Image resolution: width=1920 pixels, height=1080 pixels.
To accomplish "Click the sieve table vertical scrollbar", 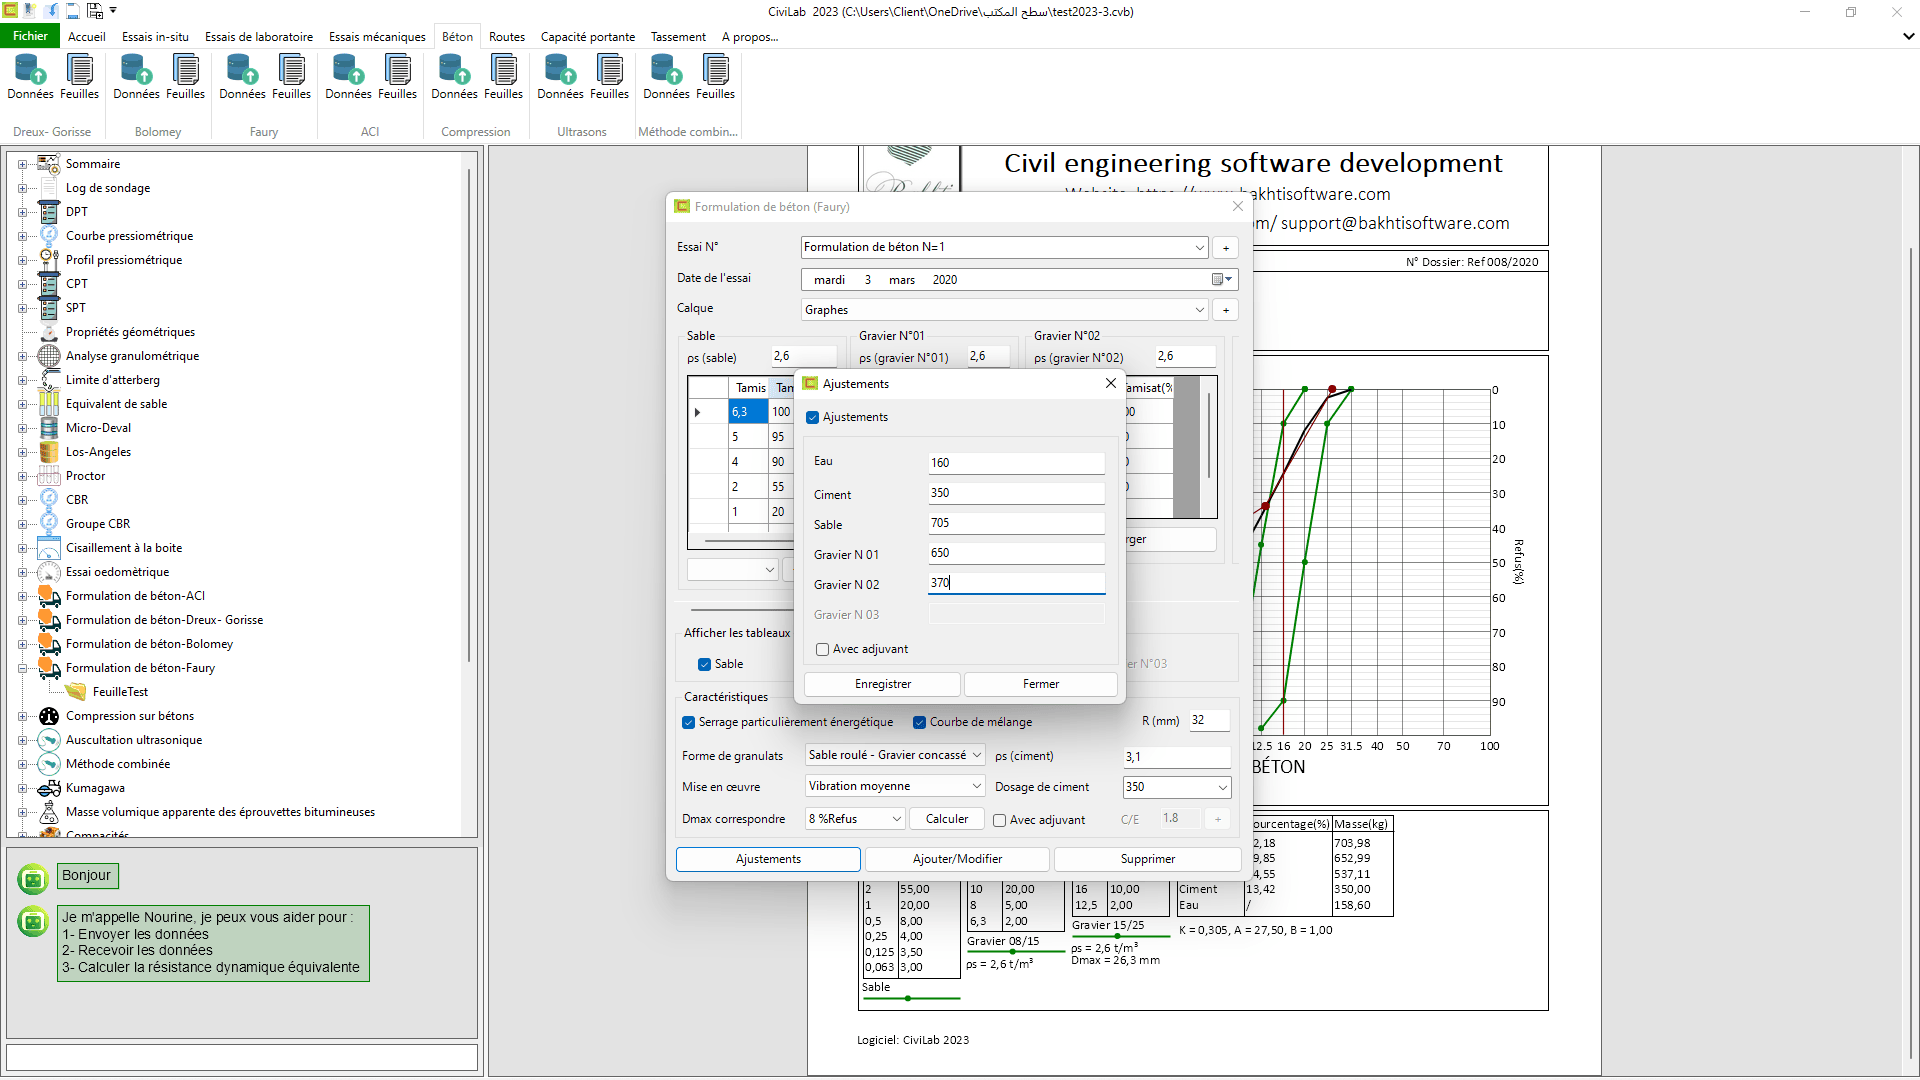I will point(1209,435).
